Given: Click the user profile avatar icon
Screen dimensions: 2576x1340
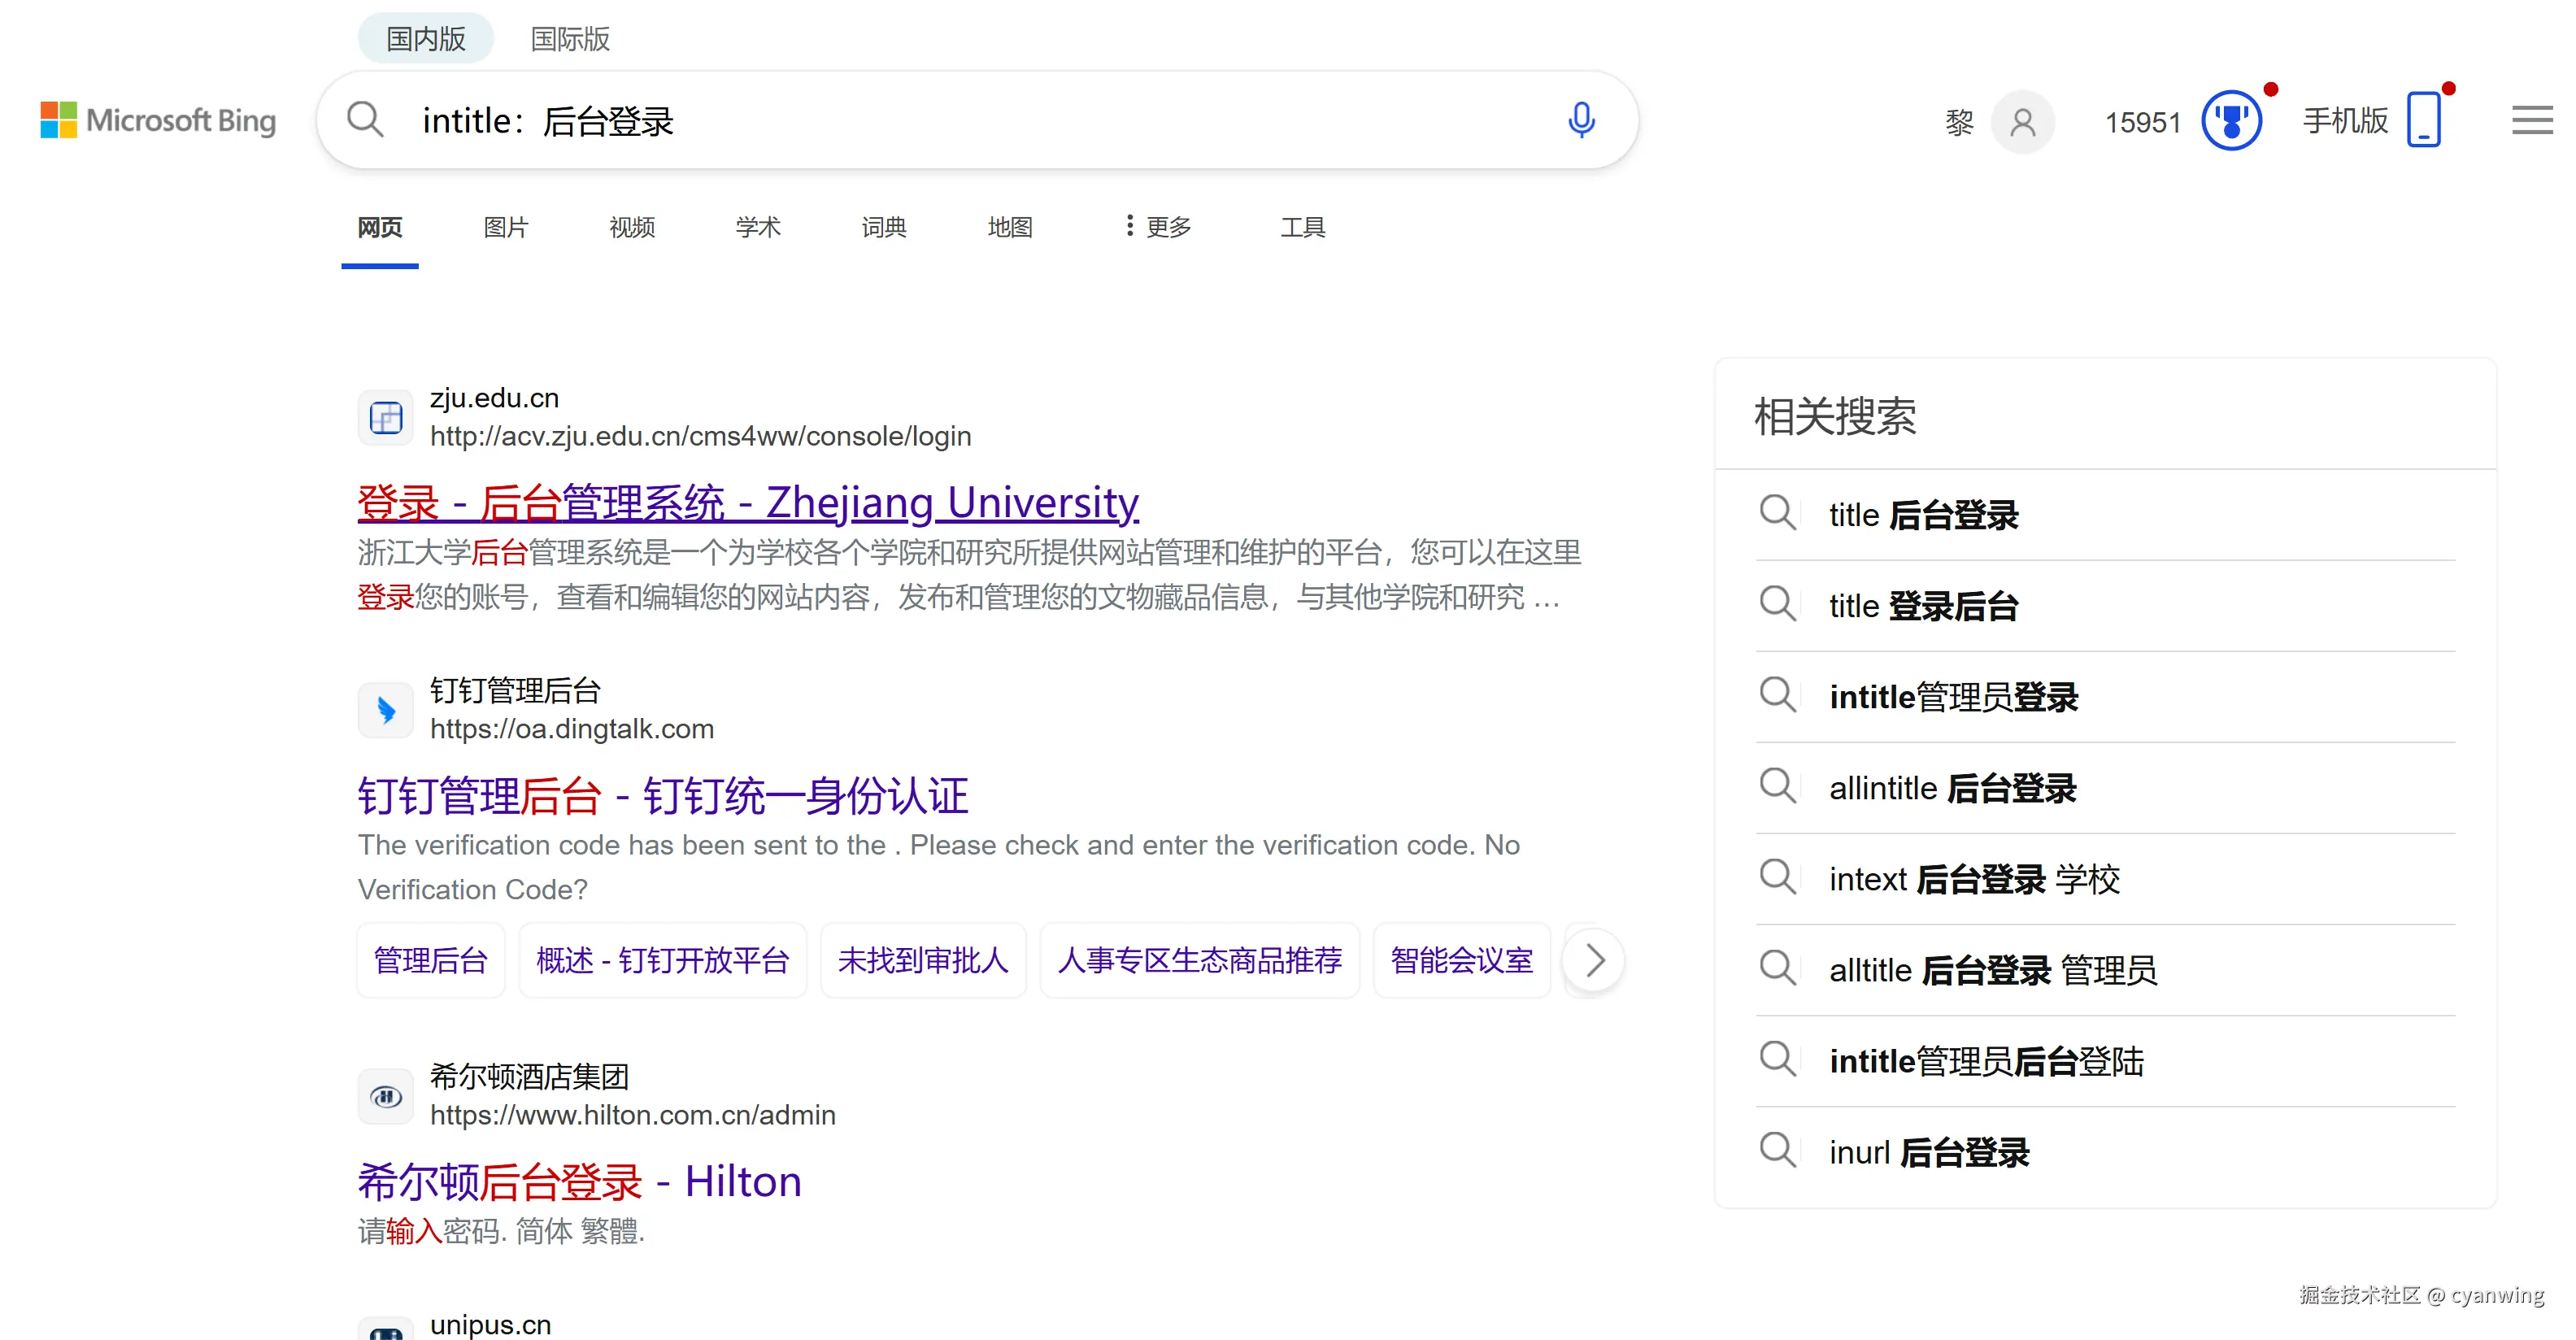Looking at the screenshot, I should pos(2022,122).
